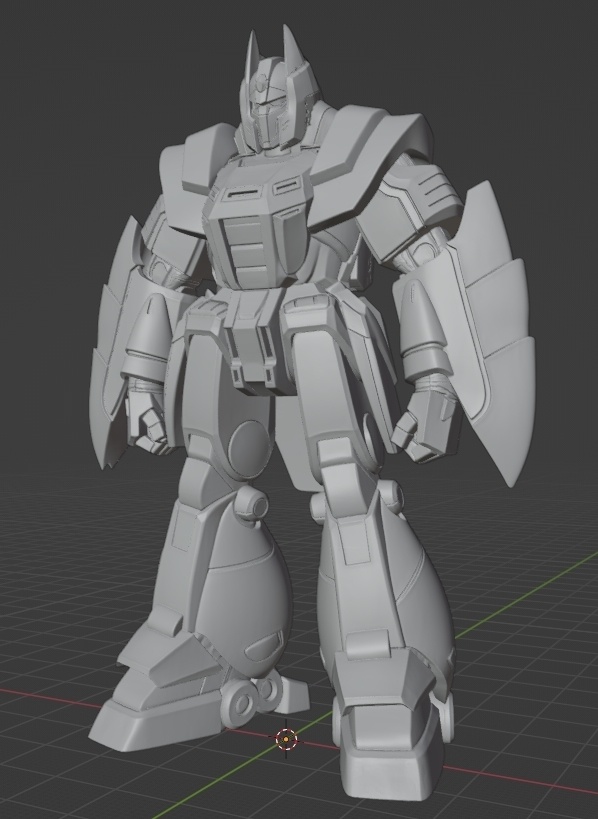Select the robot's central chest plate
The image size is (598, 819).
coord(256,230)
